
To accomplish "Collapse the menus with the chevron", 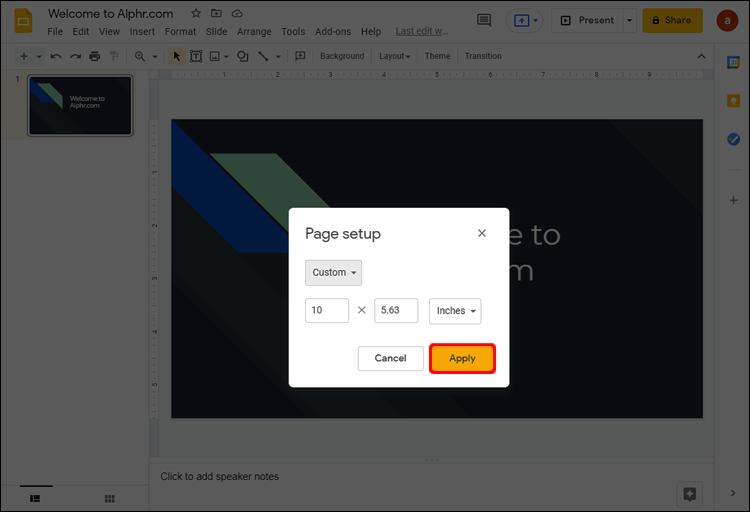I will 701,56.
